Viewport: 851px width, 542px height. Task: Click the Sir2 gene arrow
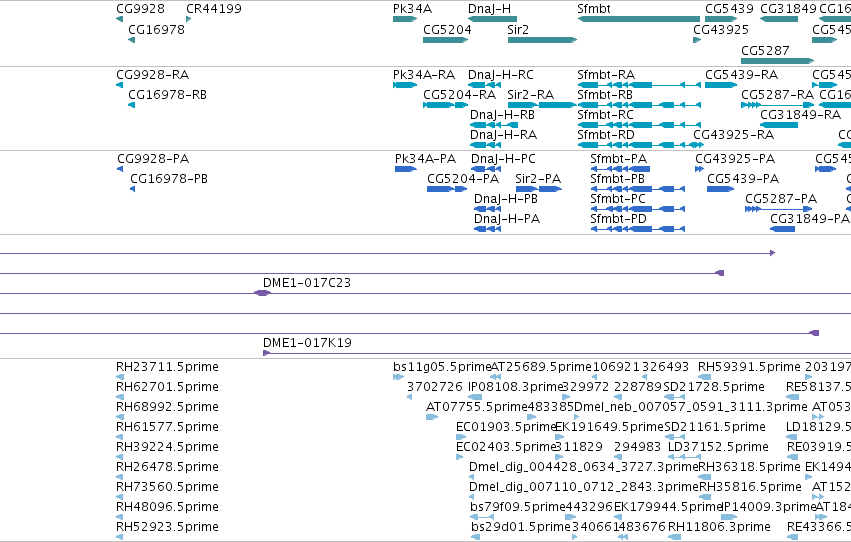542,40
